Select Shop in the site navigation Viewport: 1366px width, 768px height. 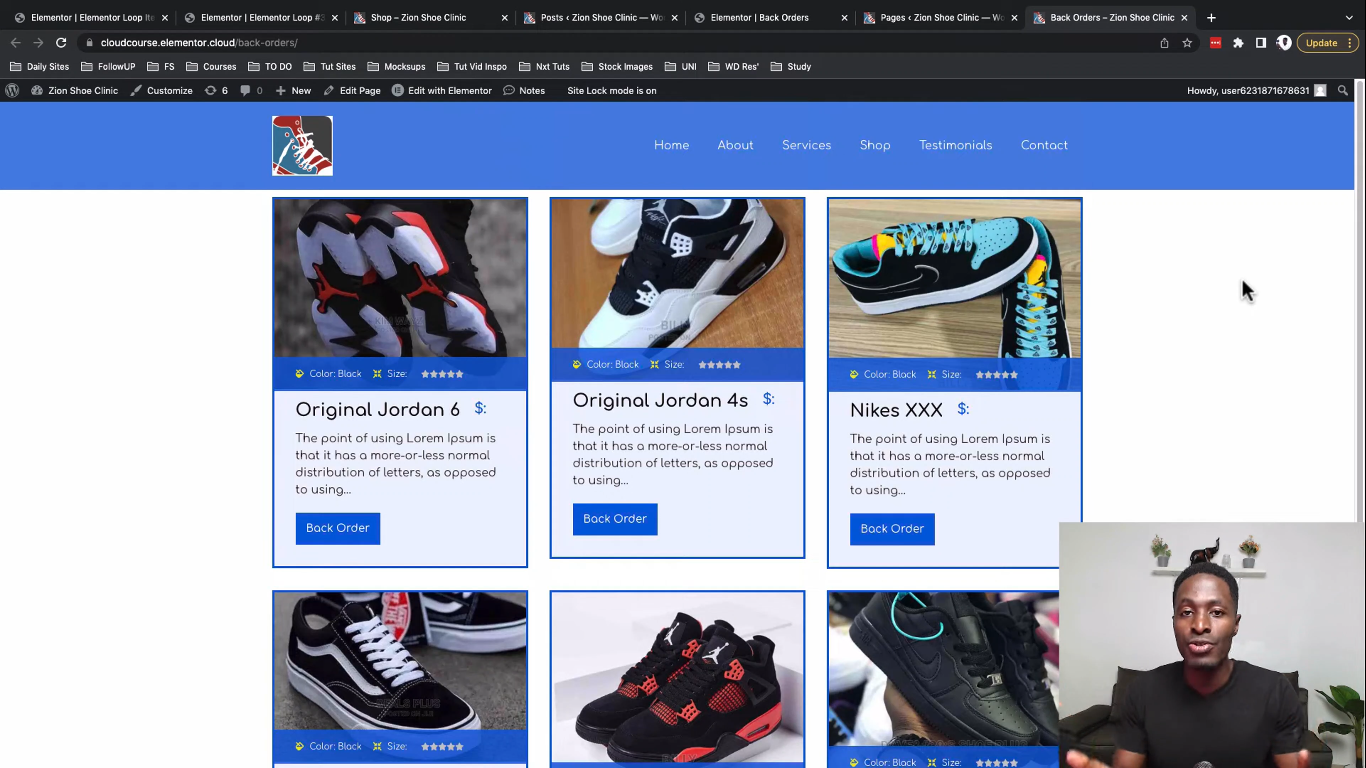tap(875, 145)
